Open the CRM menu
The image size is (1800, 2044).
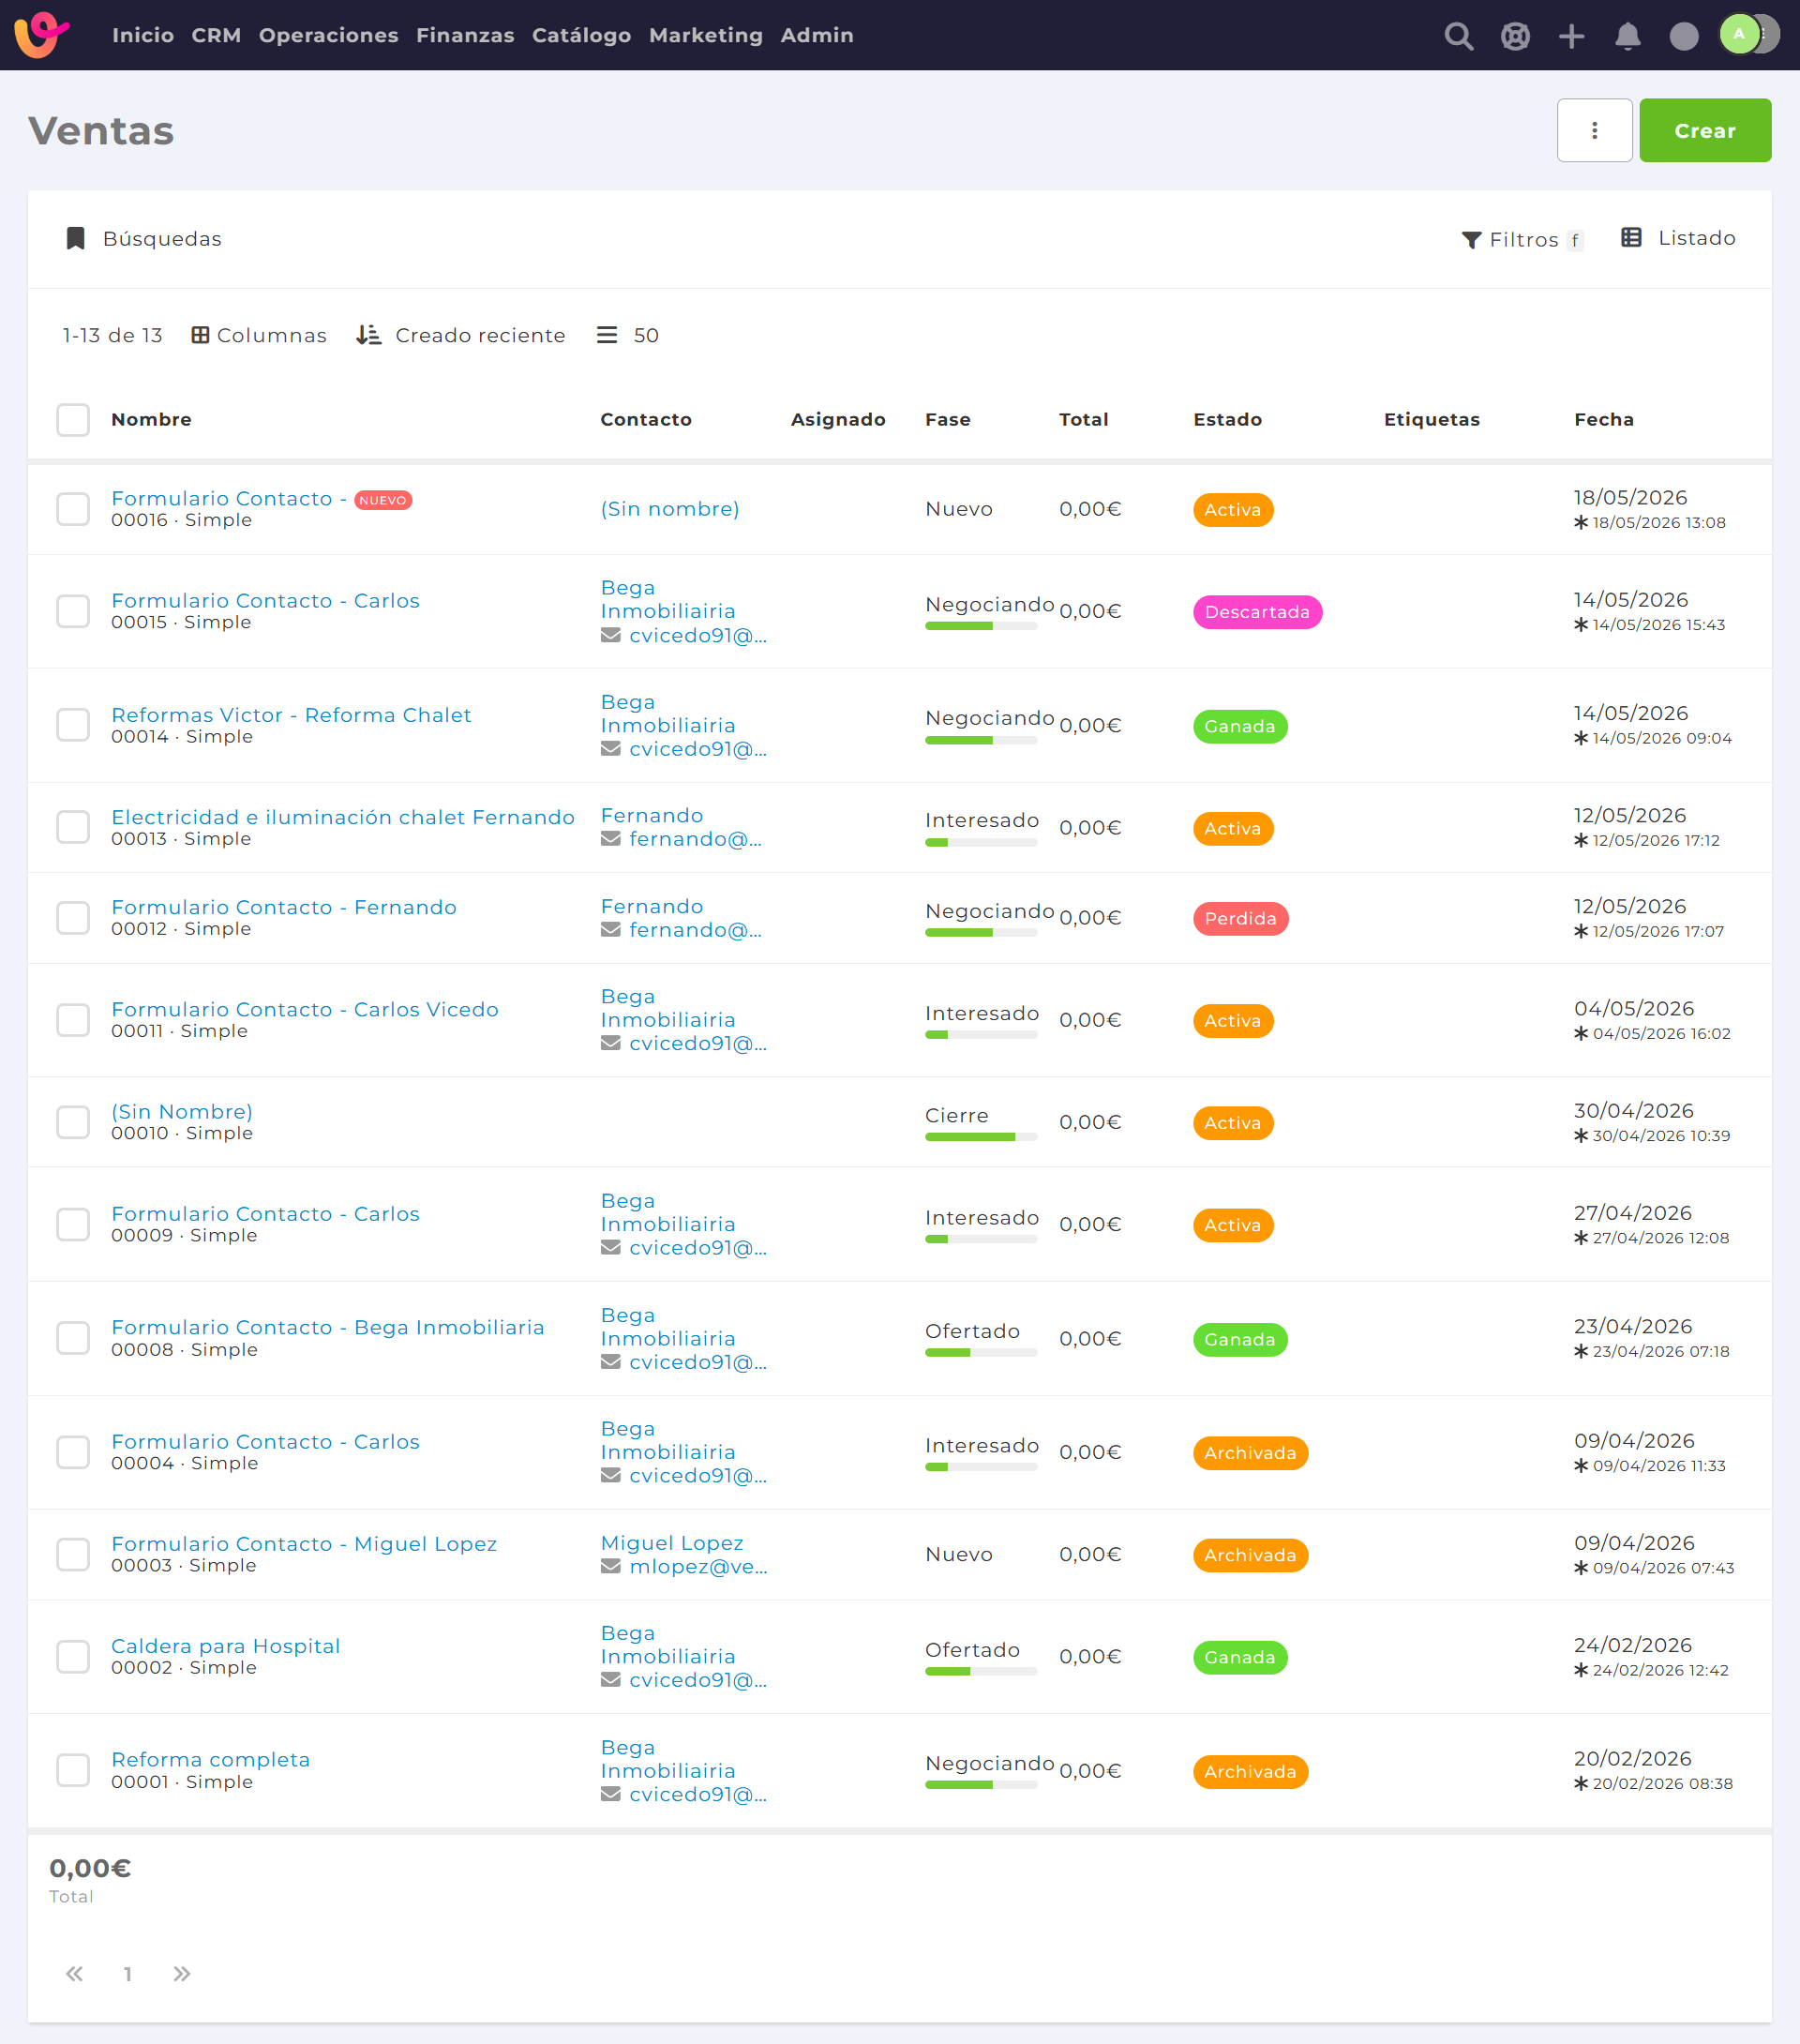216,35
